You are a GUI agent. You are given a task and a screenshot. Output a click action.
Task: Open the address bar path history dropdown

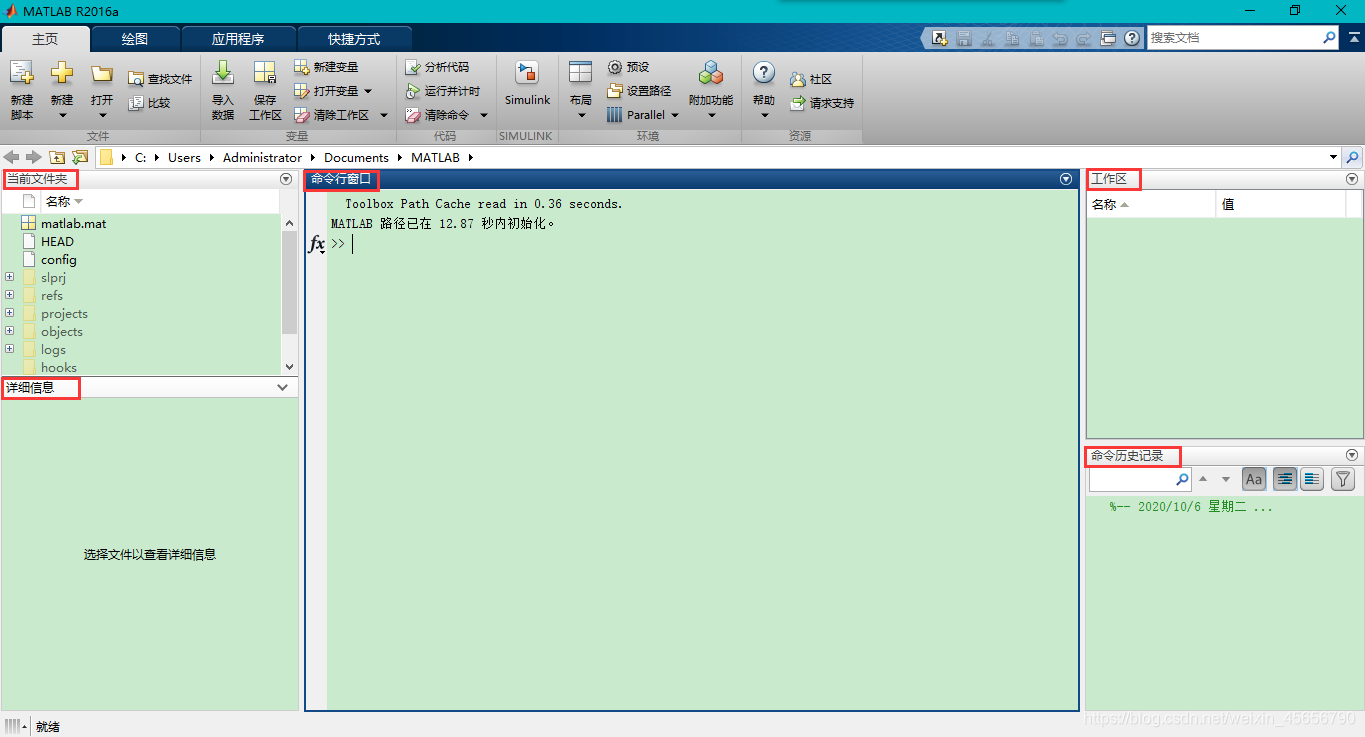point(1333,157)
